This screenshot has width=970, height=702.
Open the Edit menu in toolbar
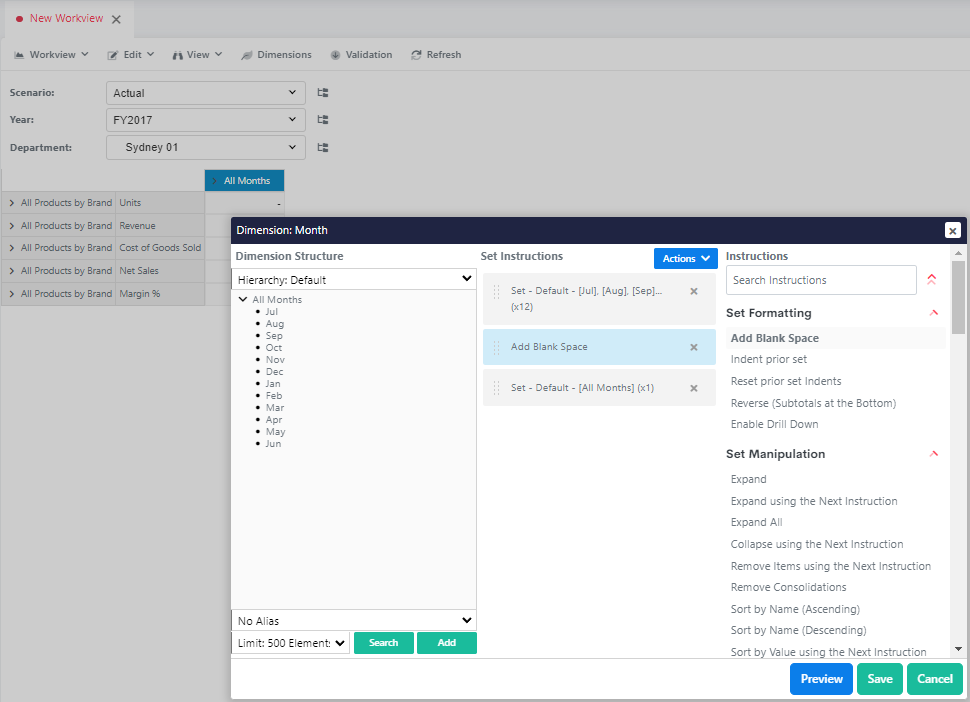click(x=131, y=55)
